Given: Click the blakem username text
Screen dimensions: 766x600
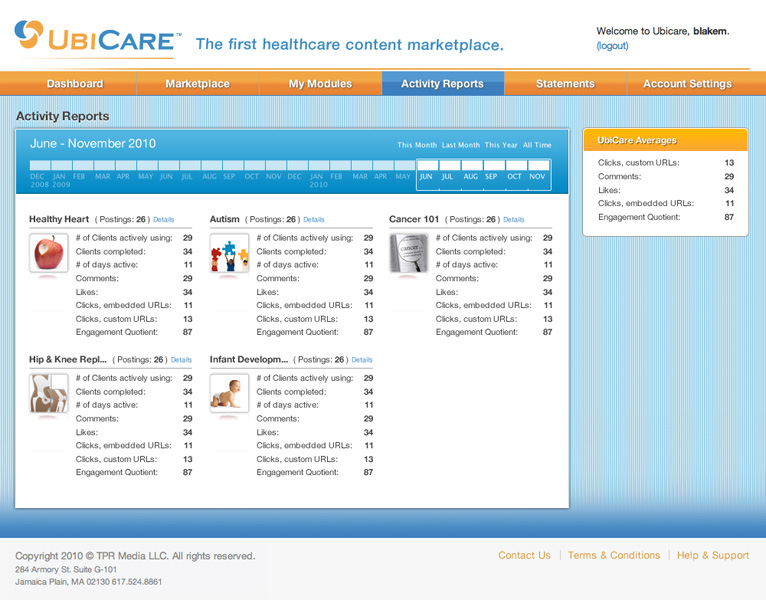Looking at the screenshot, I should (x=710, y=31).
